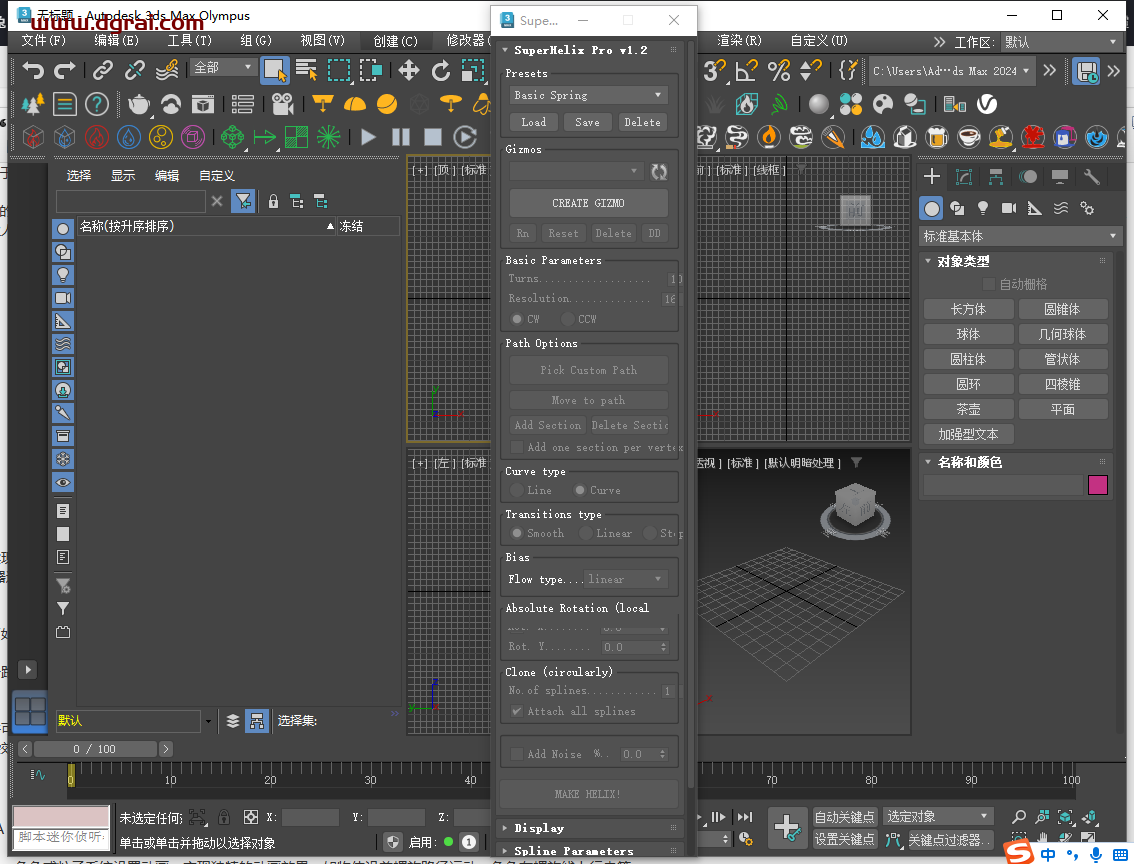This screenshot has height=864, width=1134.
Task: Select the Cameras category icon
Action: click(1009, 208)
